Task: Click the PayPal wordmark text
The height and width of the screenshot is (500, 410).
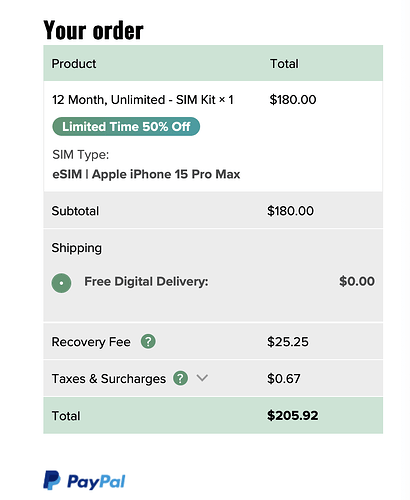Action: 96,482
